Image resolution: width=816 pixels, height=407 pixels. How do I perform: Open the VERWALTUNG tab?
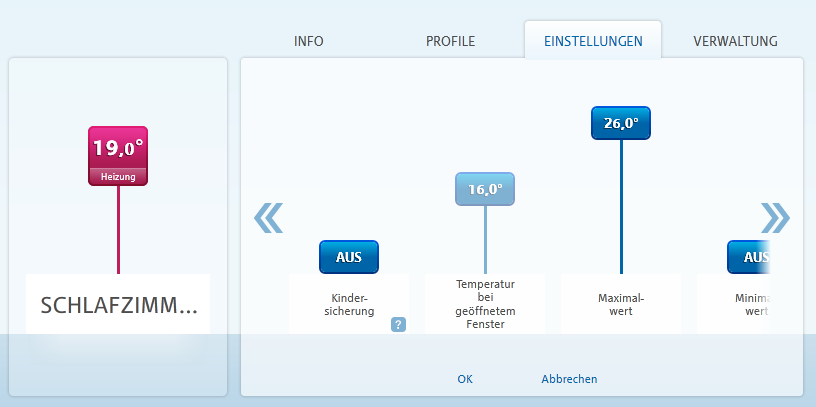coord(735,41)
